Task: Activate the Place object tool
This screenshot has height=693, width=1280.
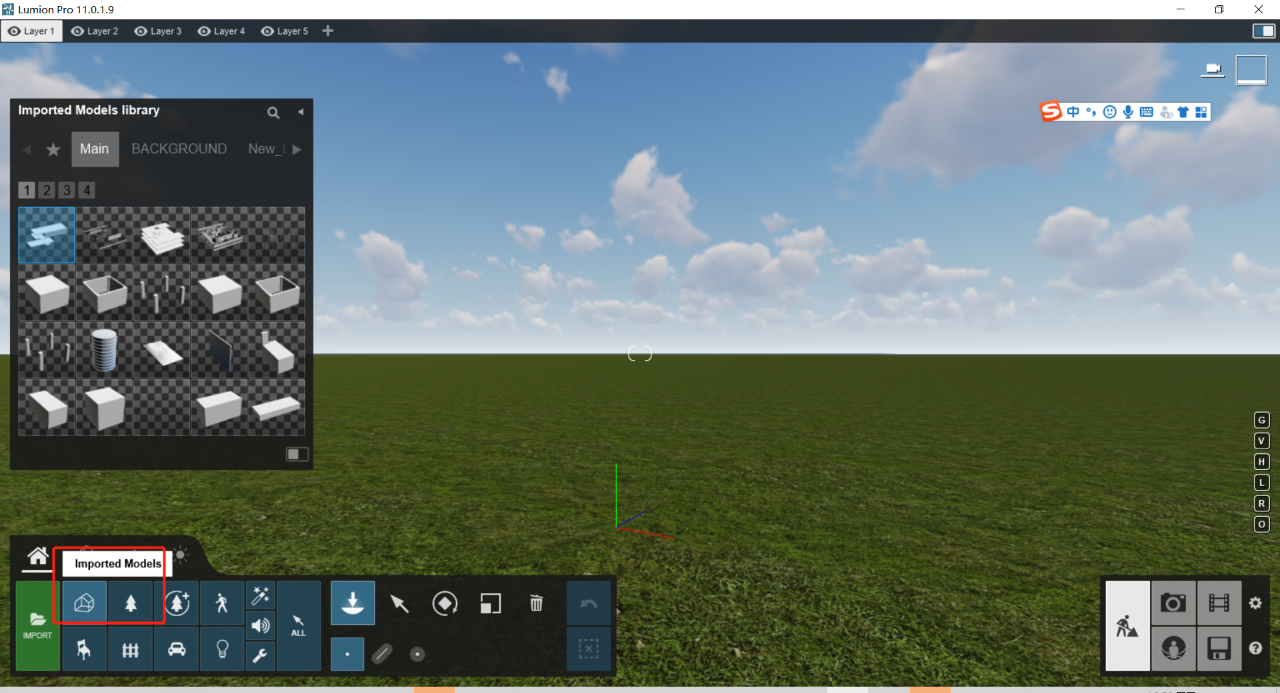Action: coord(353,603)
